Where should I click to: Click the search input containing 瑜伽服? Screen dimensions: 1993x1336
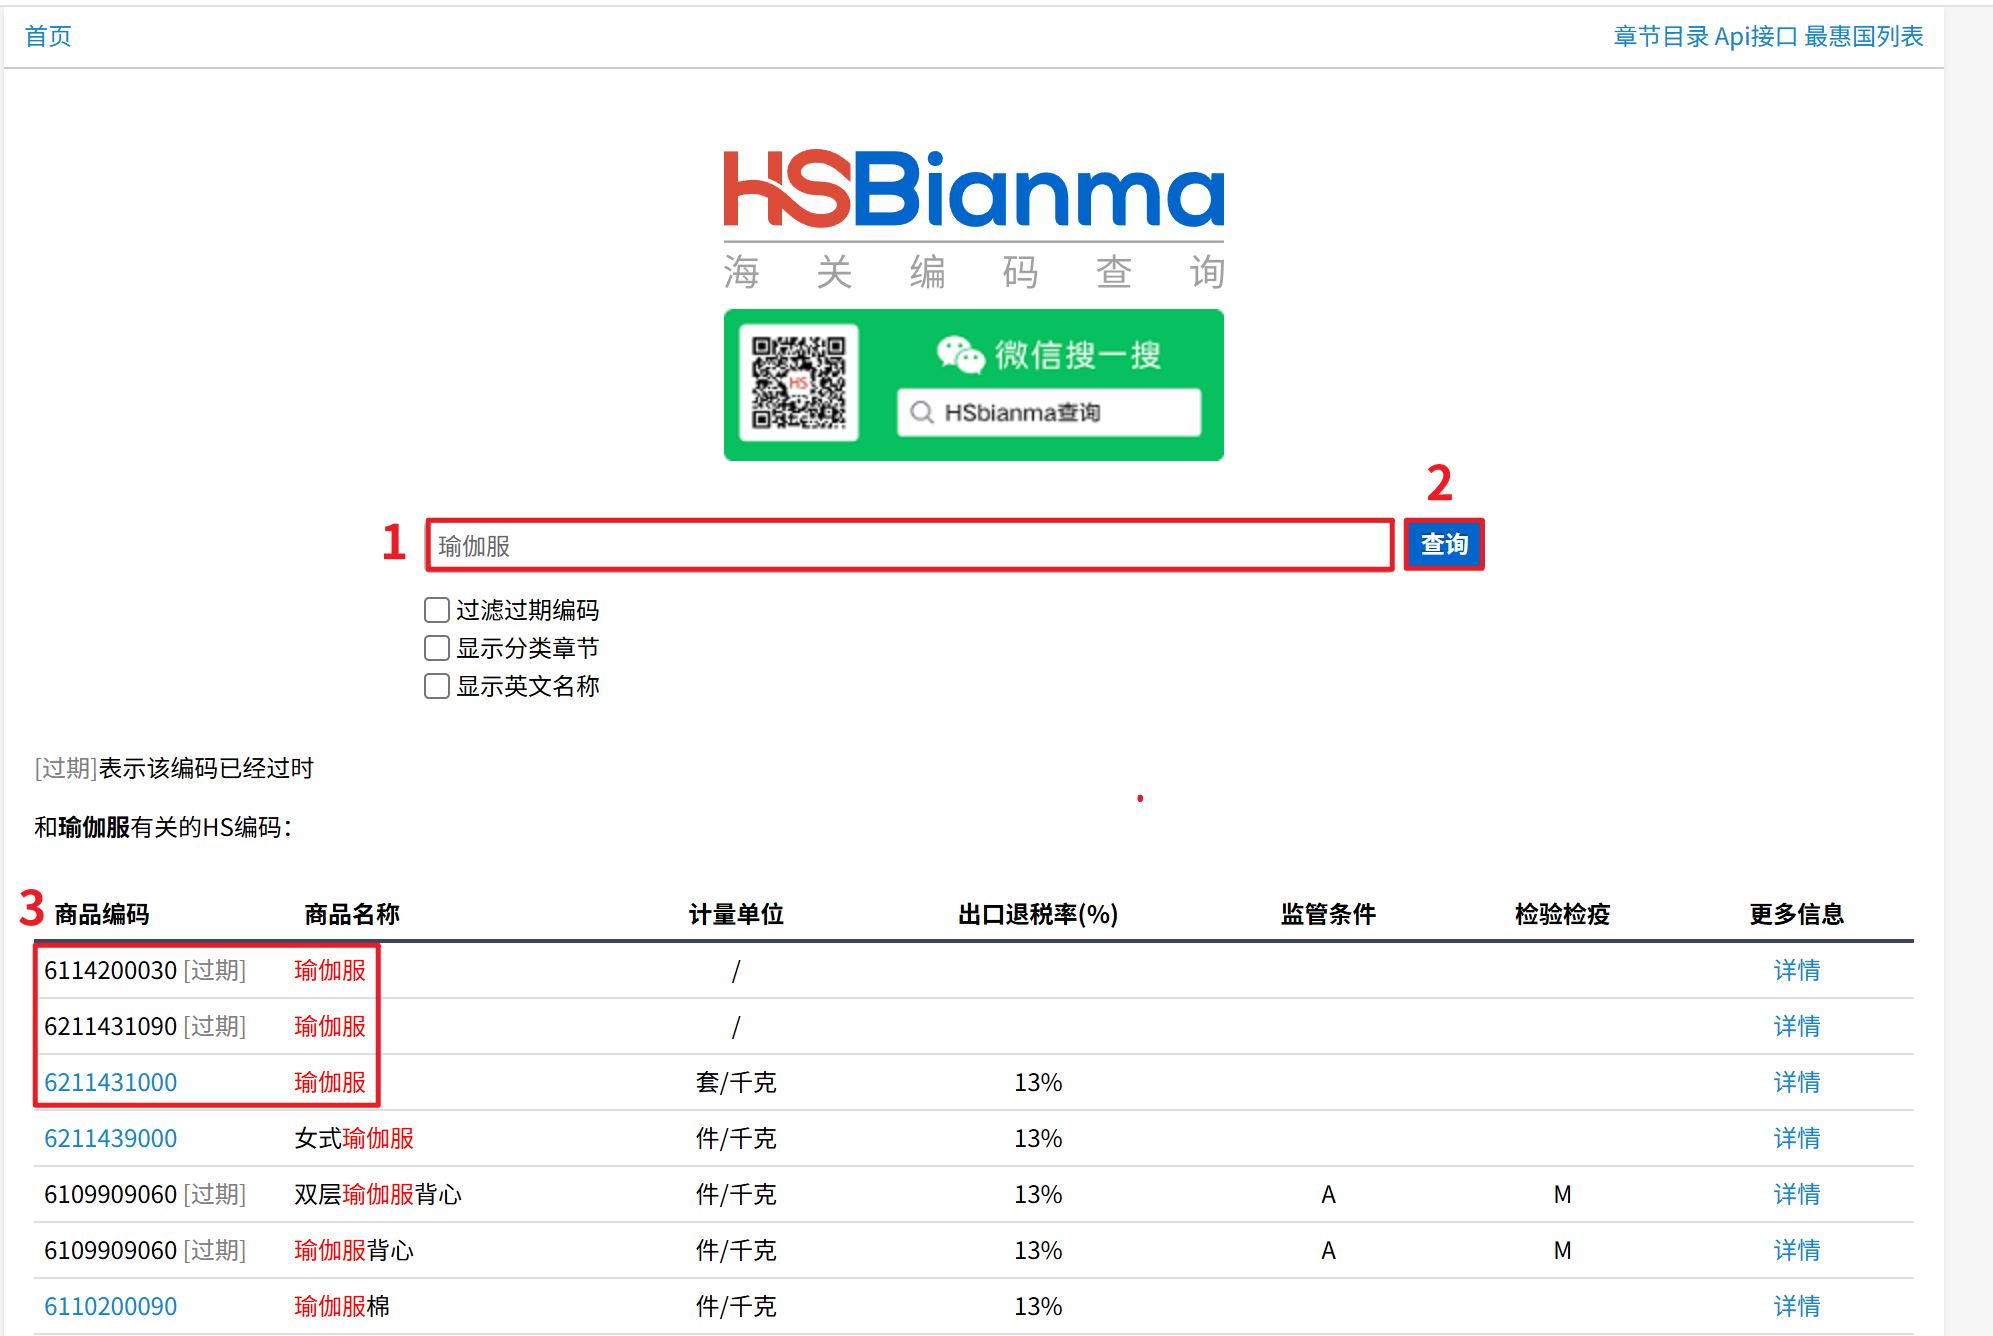click(908, 545)
